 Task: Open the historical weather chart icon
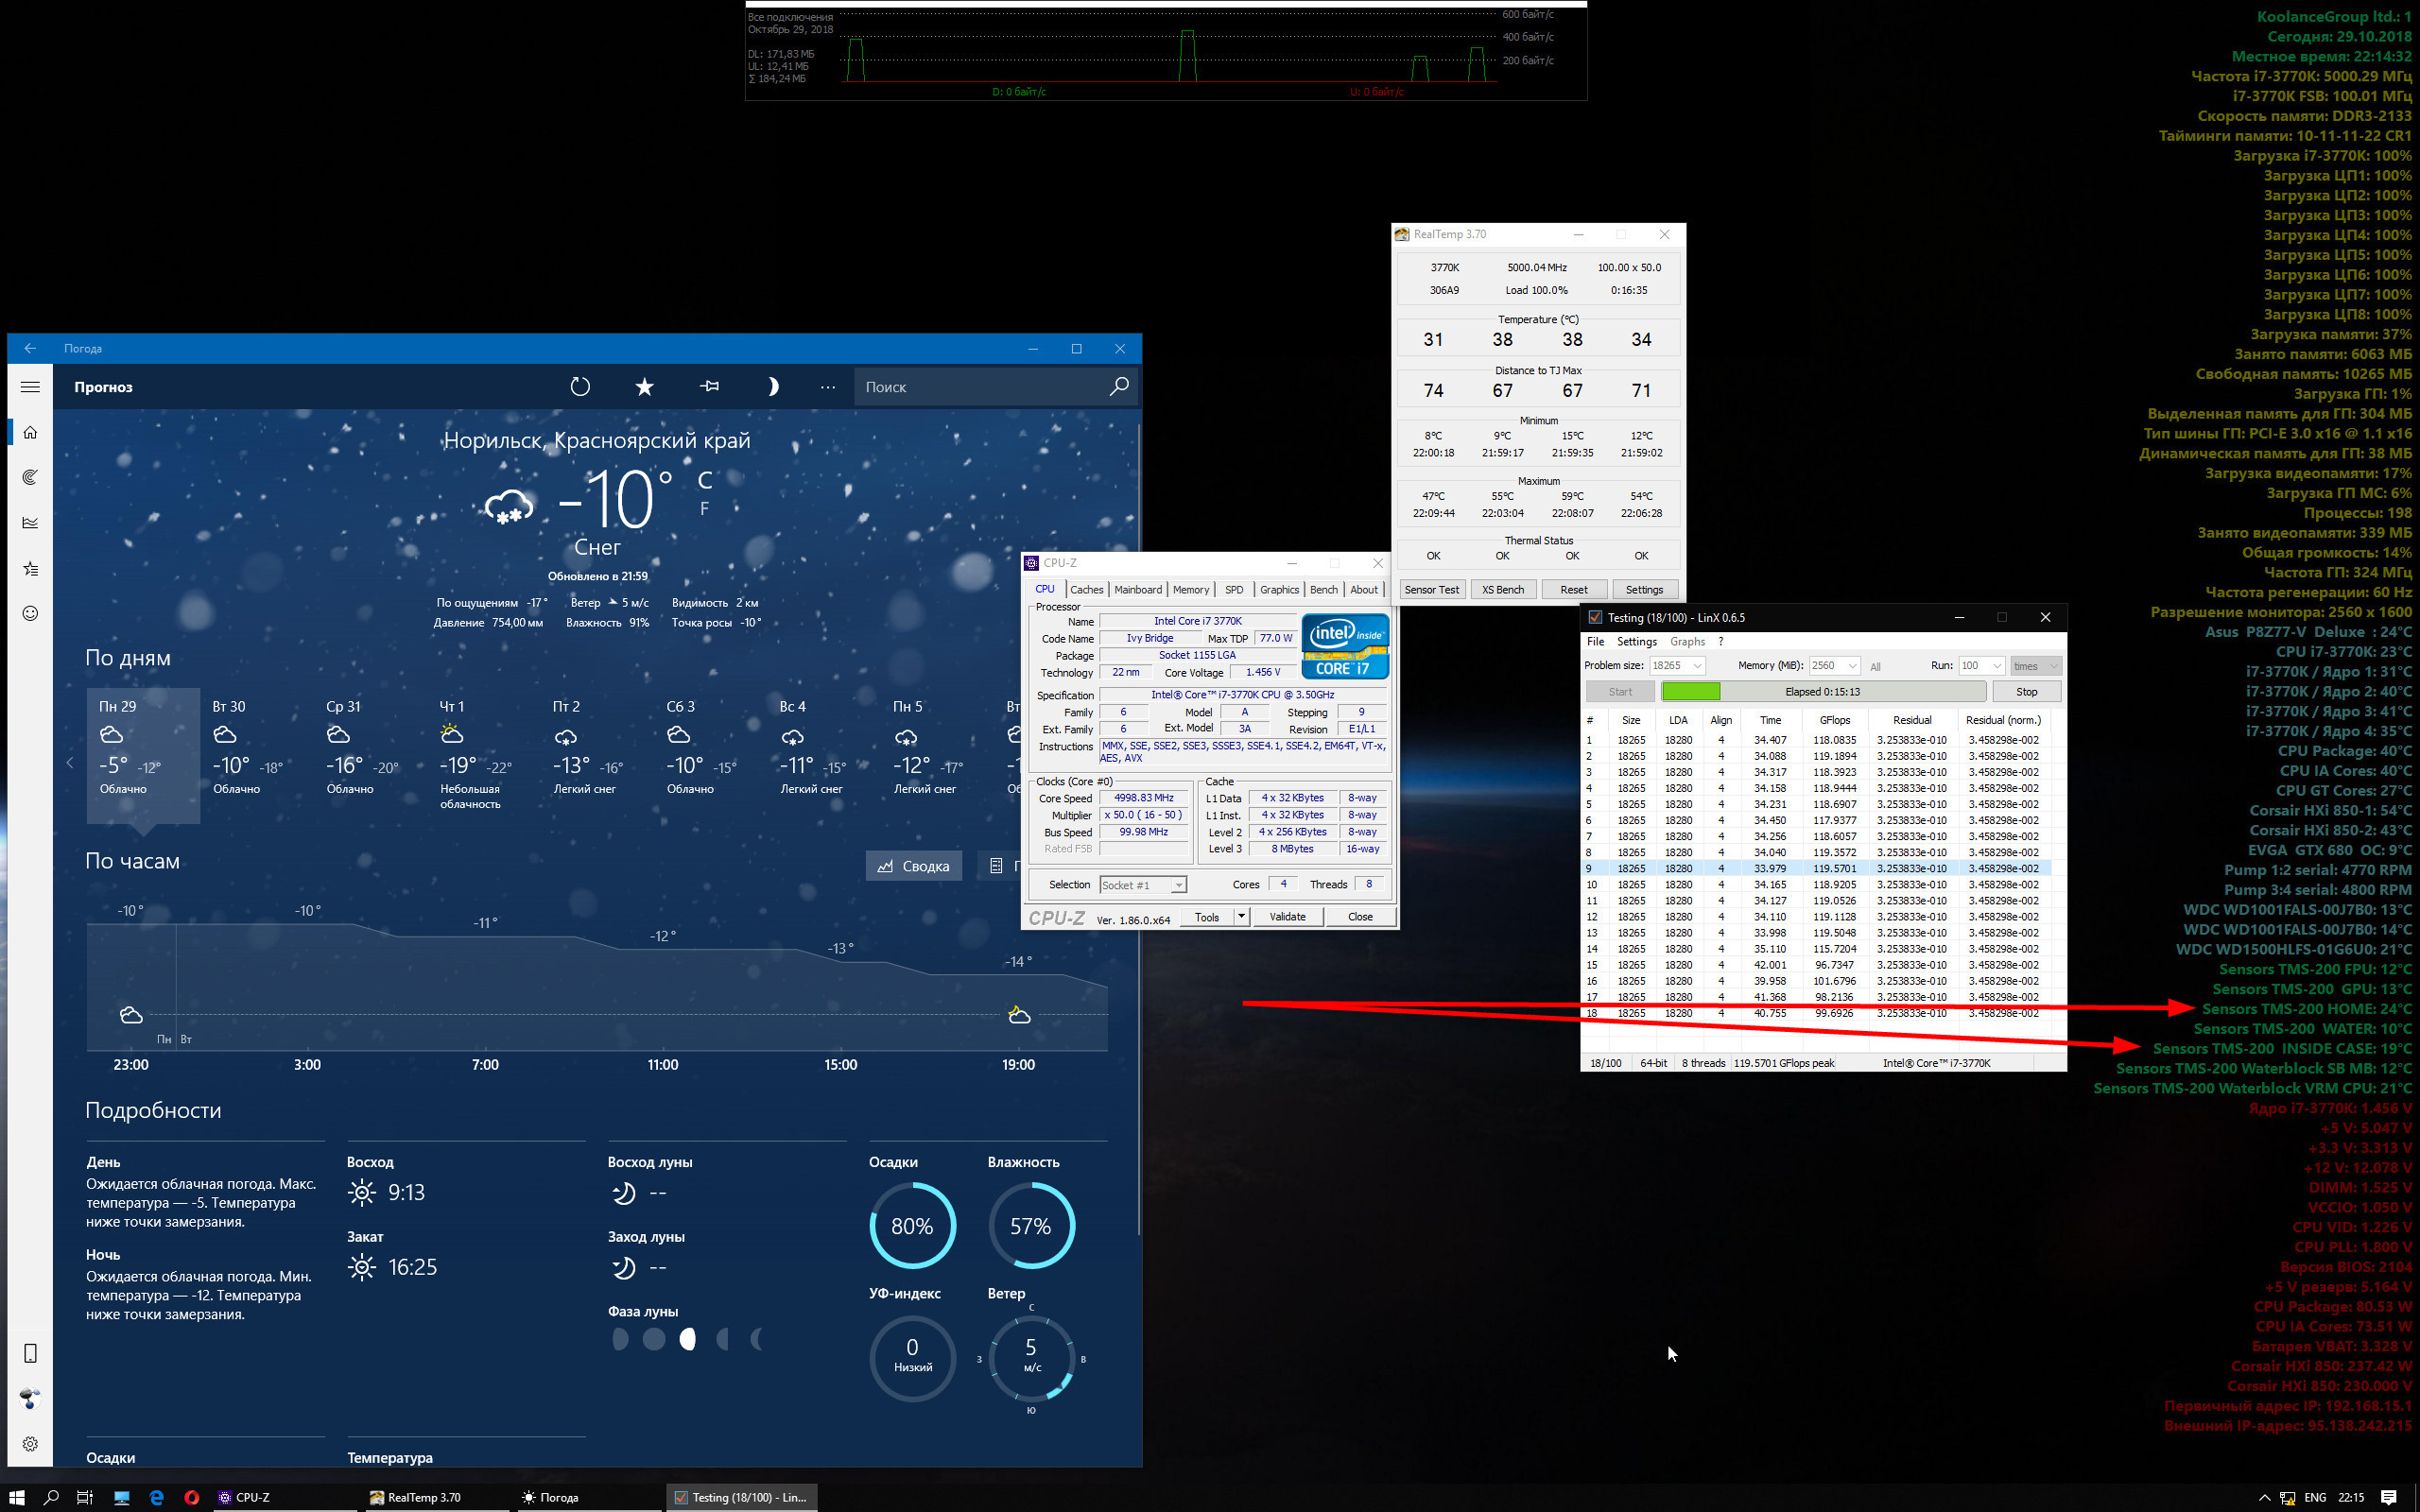(30, 522)
